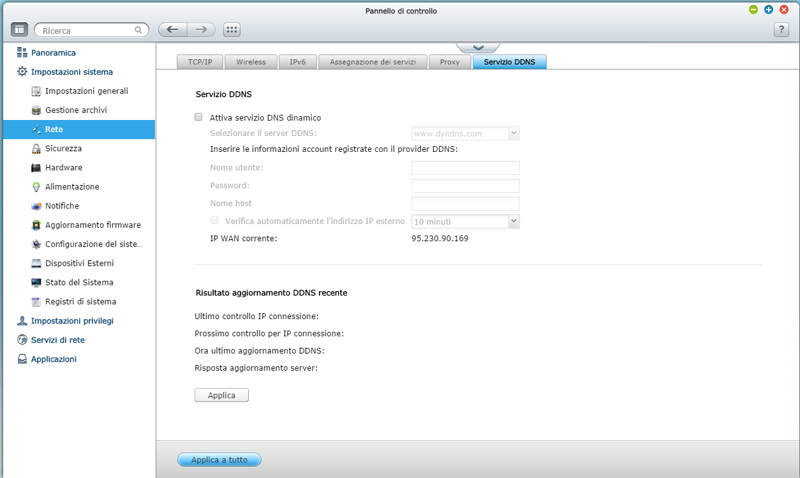Click the Applica a tutto button

coord(219,460)
